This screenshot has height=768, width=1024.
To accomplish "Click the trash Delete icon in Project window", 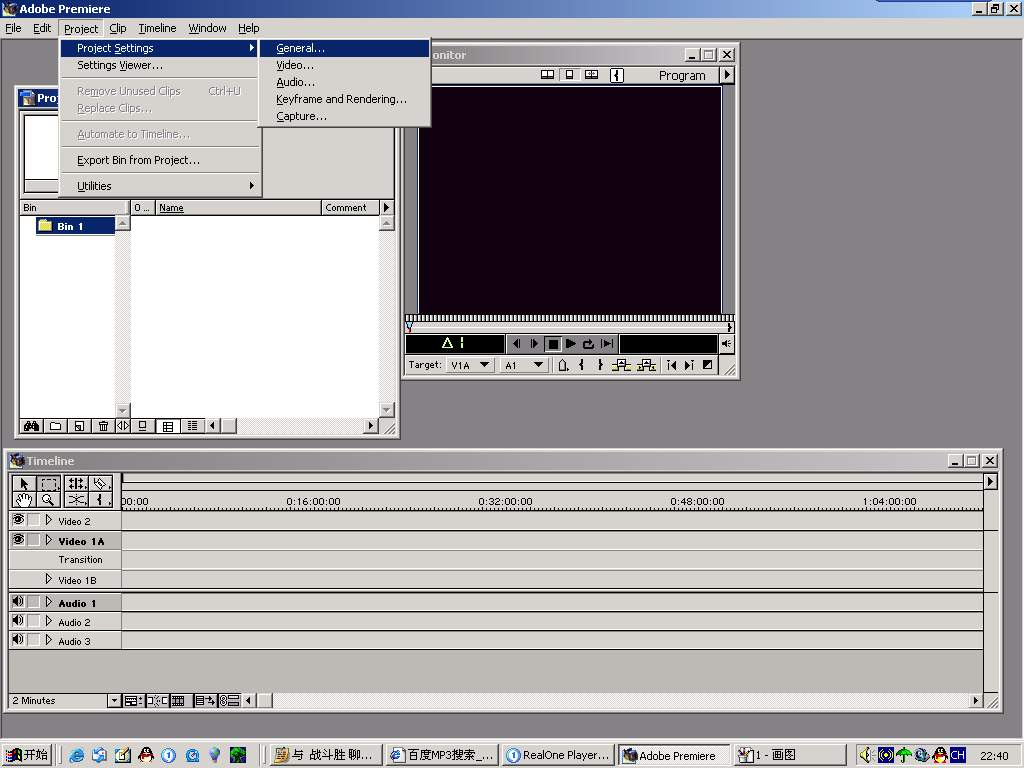I will pos(103,426).
